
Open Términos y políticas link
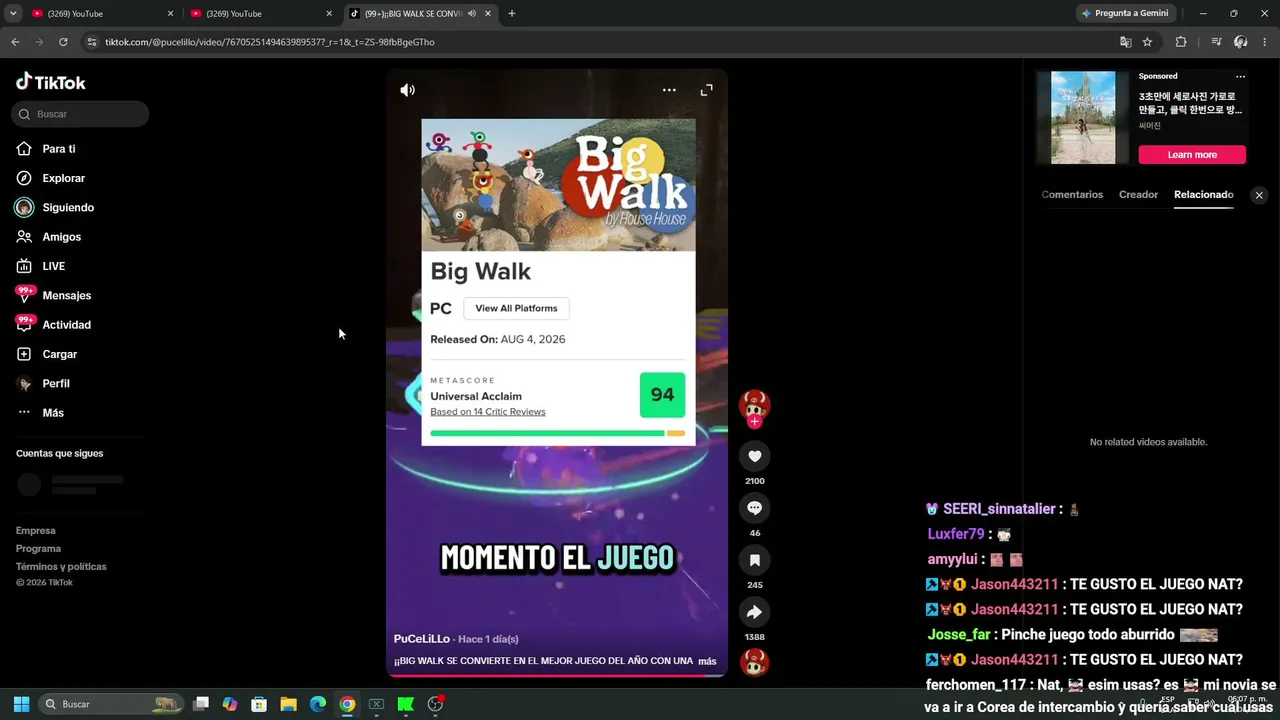pos(61,567)
